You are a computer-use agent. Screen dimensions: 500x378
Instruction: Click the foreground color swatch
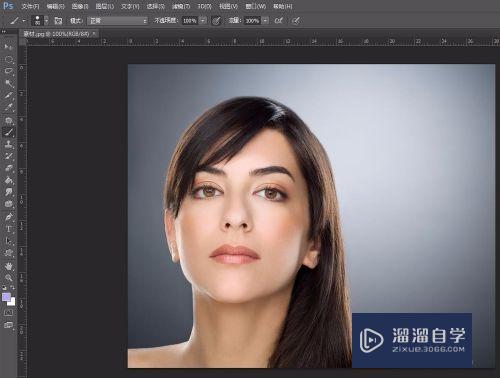[6, 297]
